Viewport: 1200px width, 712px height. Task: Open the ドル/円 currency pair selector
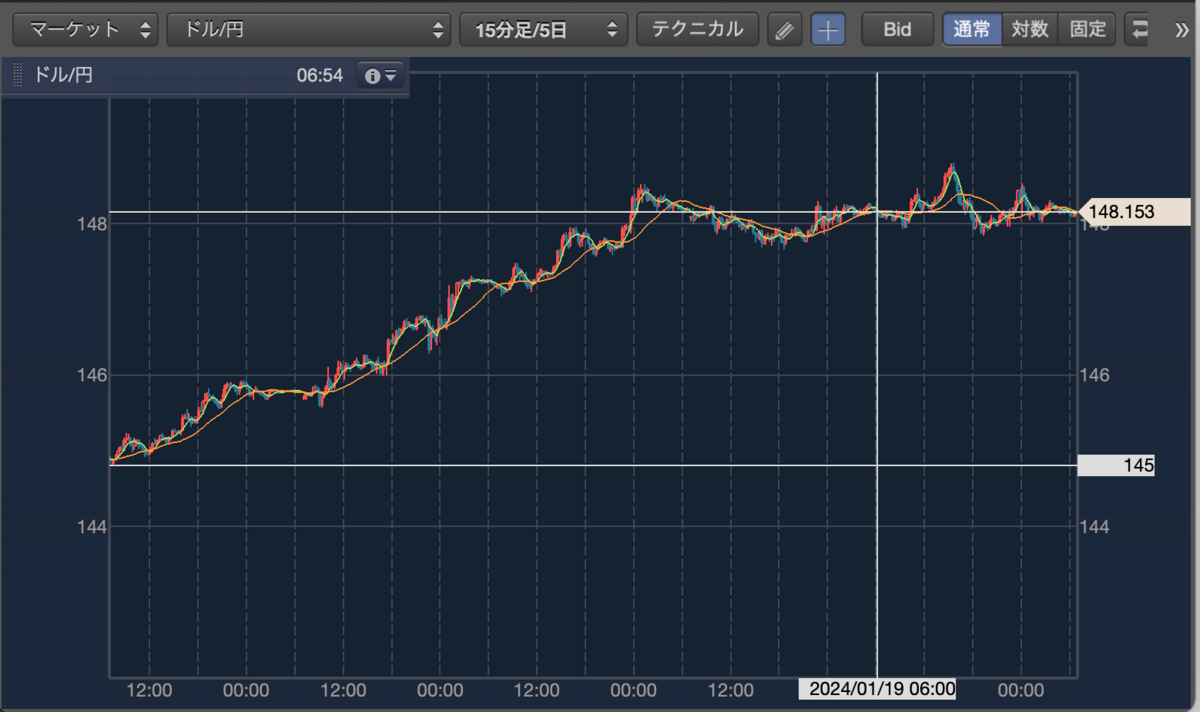tap(309, 29)
